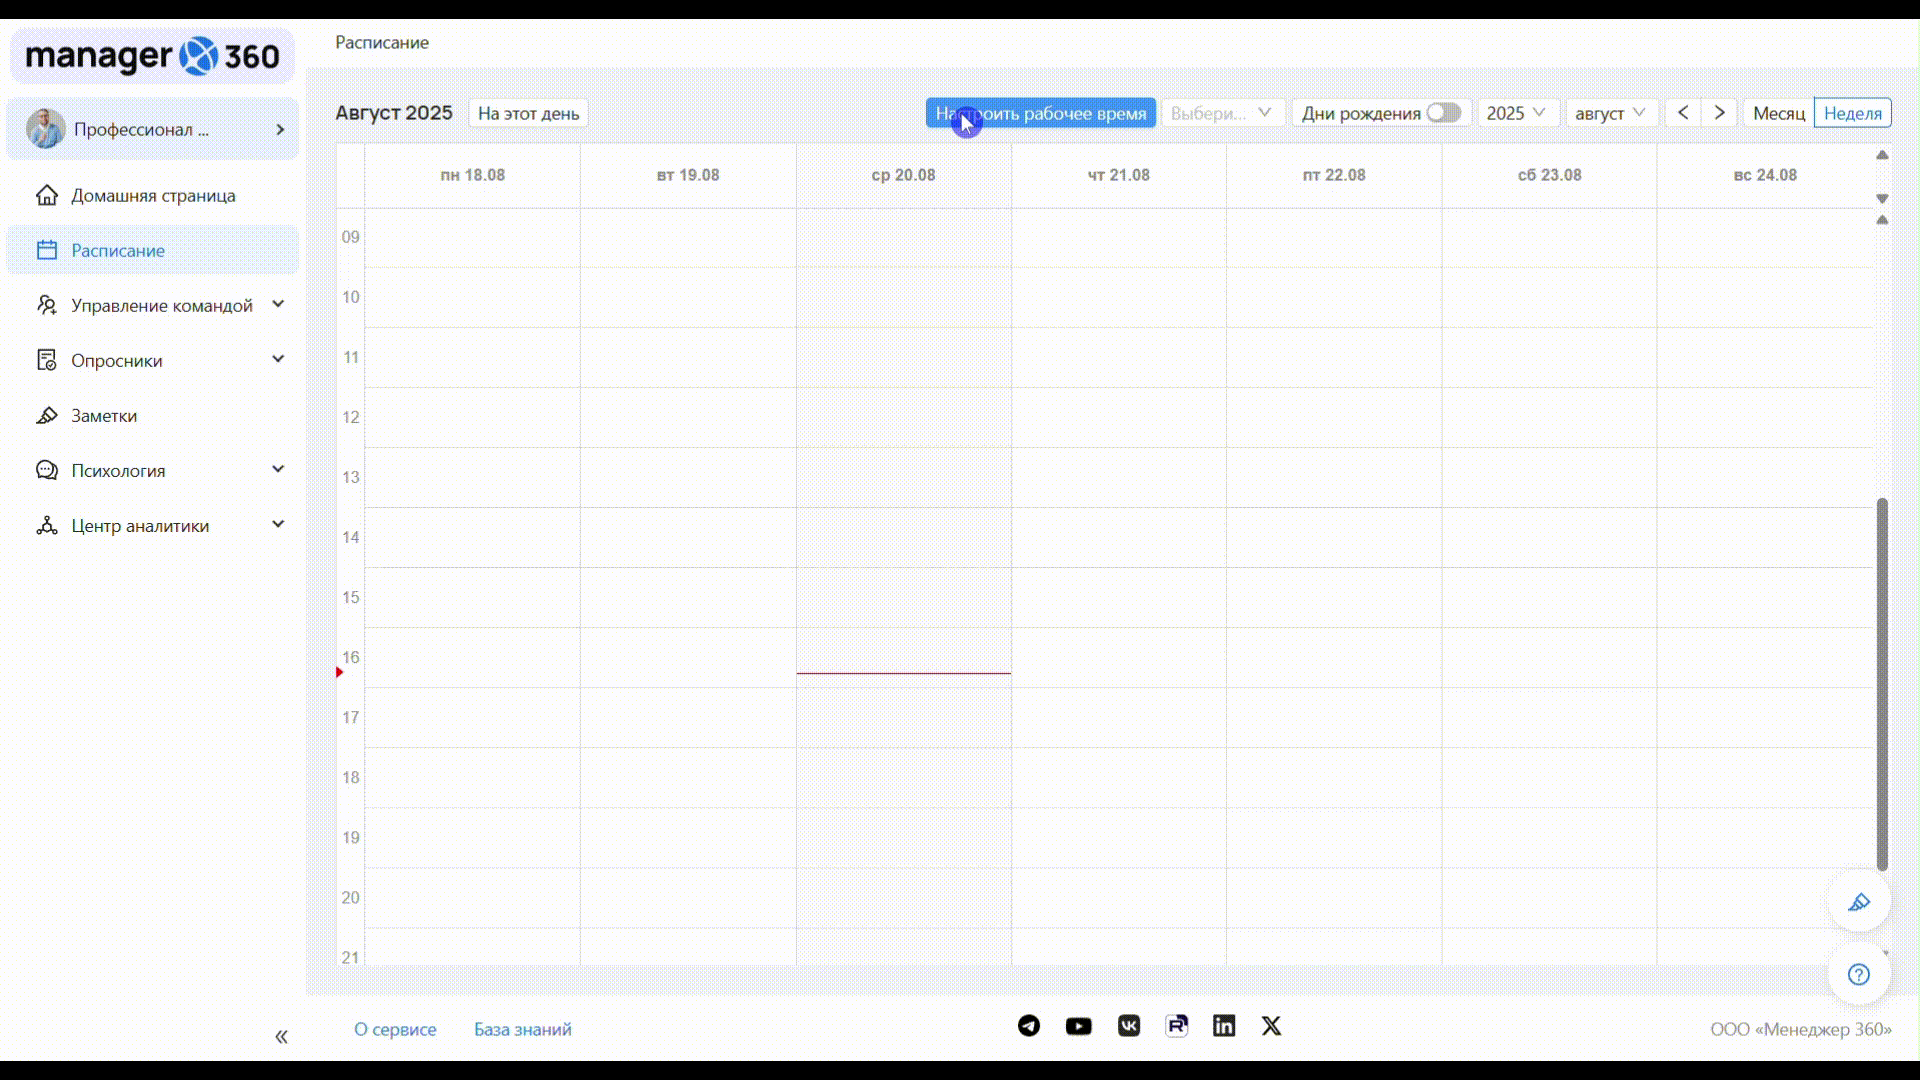Image resolution: width=1920 pixels, height=1080 pixels.
Task: Collapse sidebar with double chevron icon
Action: (x=281, y=1037)
